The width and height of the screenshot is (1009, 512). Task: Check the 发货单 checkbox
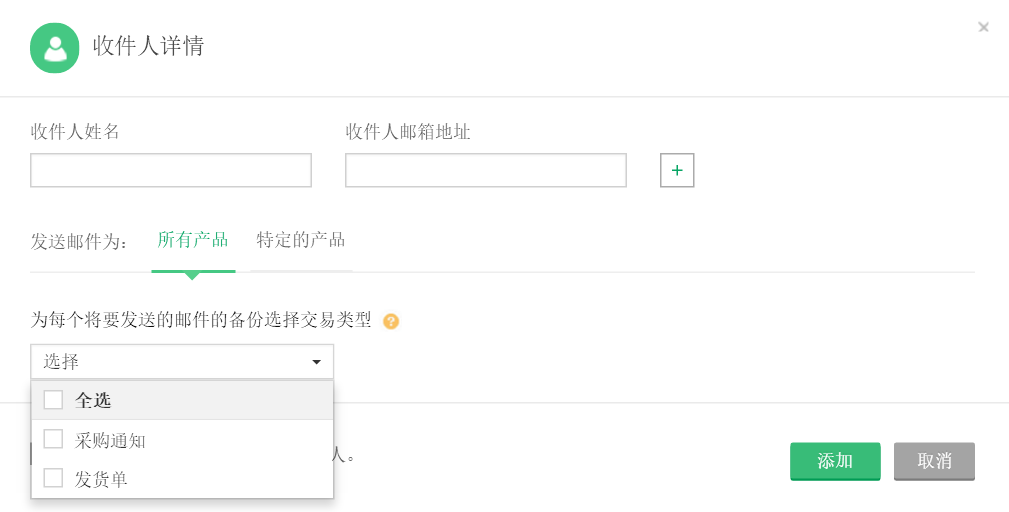coord(54,479)
